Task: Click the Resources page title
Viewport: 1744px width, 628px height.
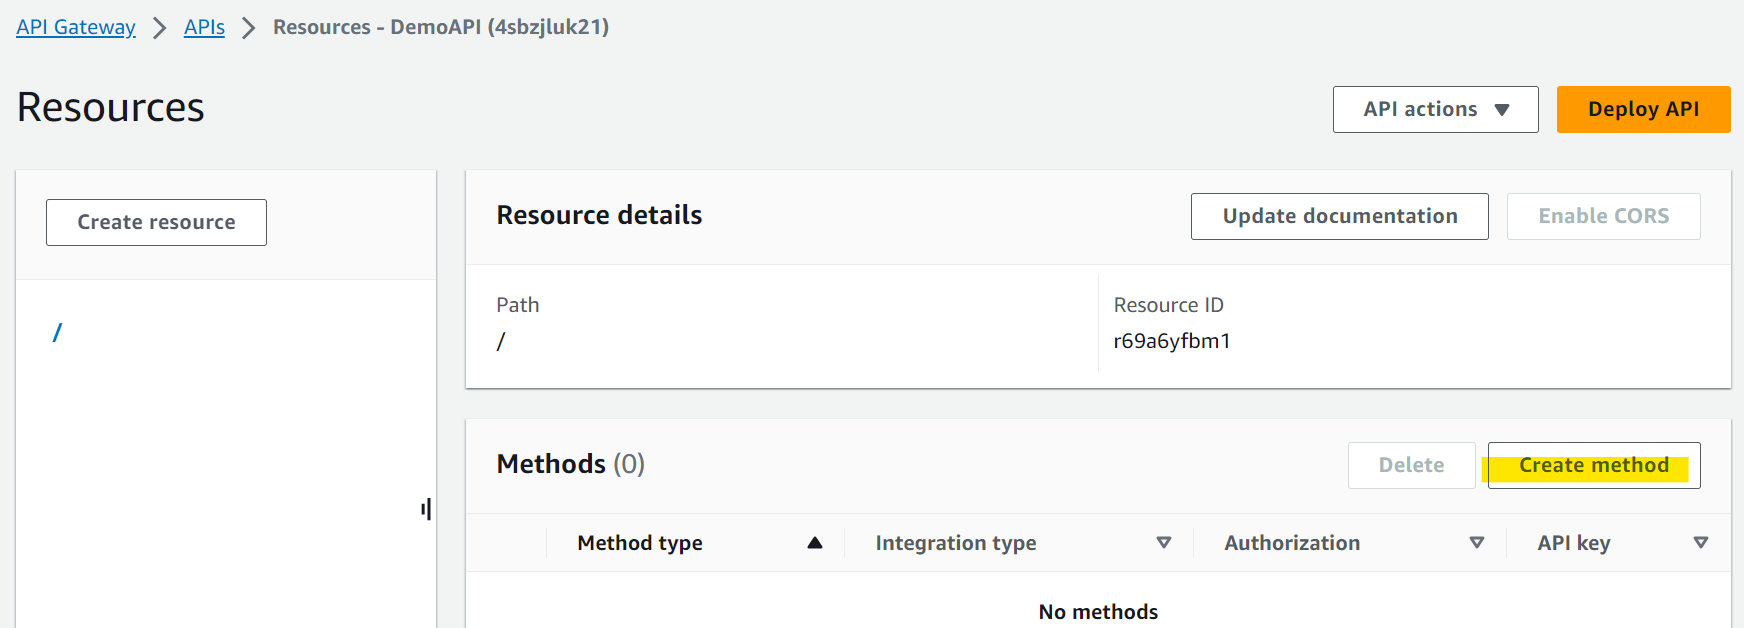Action: [x=110, y=107]
